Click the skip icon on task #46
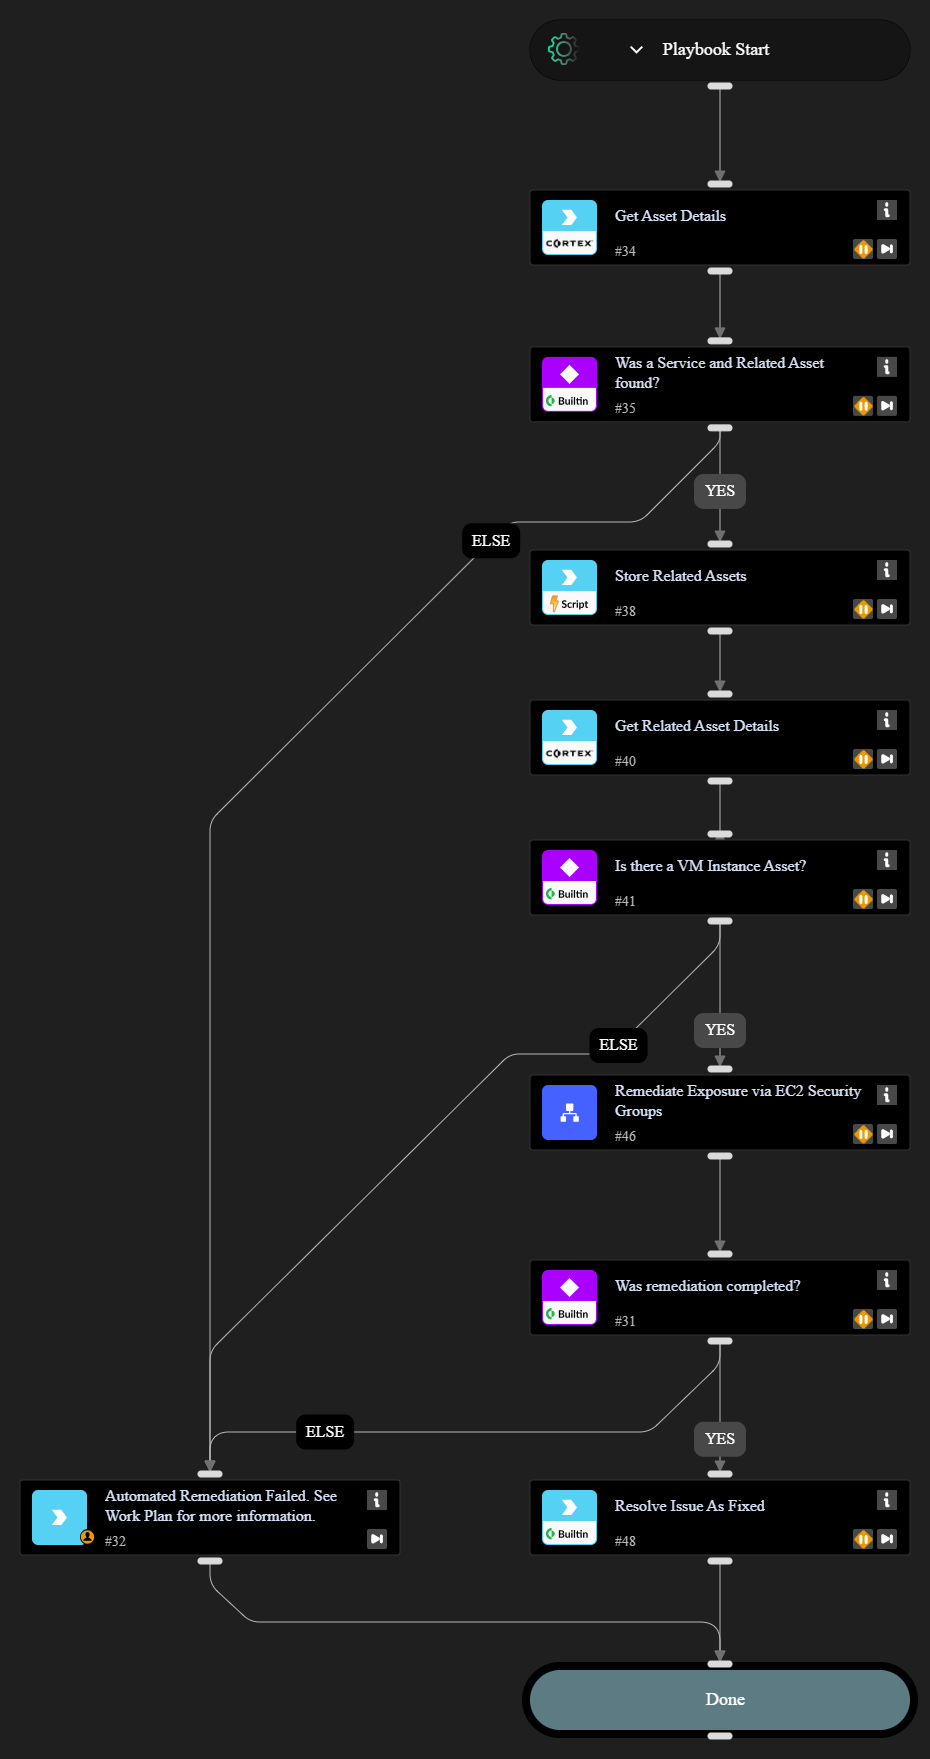 tap(887, 1134)
